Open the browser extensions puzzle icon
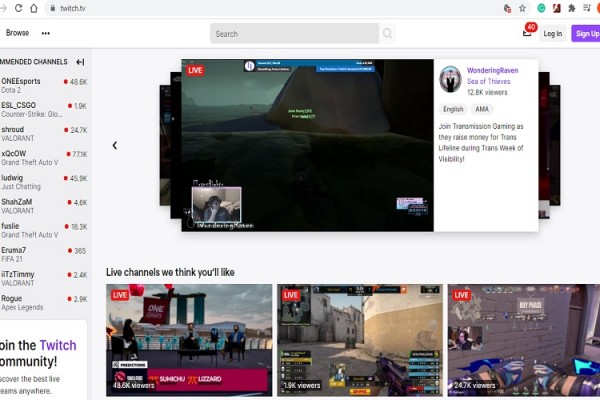This screenshot has width=600, height=400. [572, 8]
